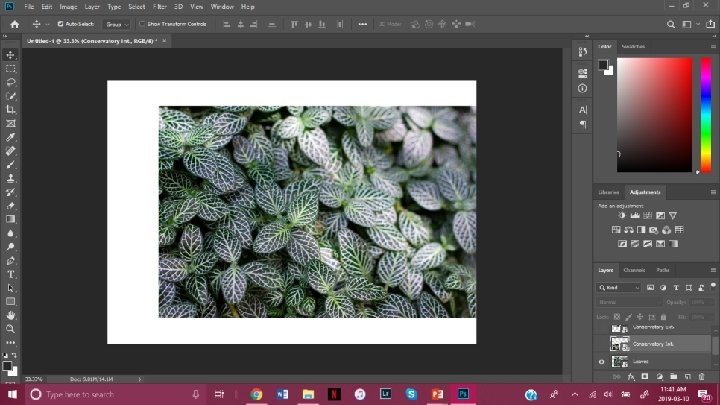
Task: Select the Rectangular Marquee tool
Action: point(10,68)
